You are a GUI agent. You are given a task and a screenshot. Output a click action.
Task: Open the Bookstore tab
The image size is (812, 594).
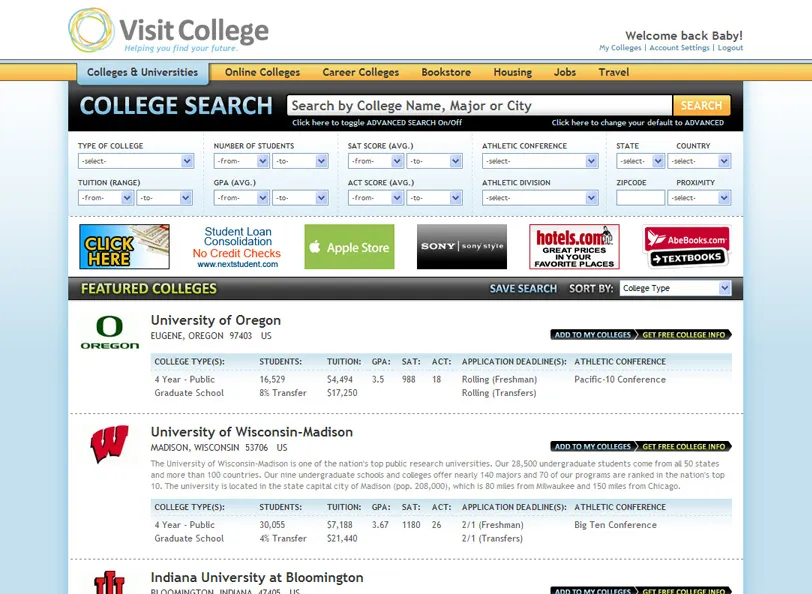[446, 73]
